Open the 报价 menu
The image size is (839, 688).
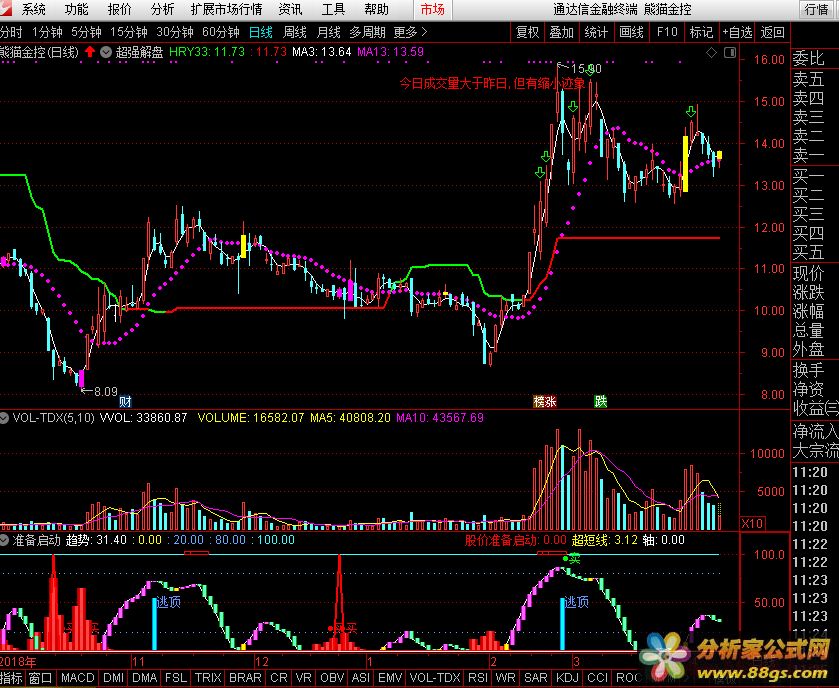click(119, 9)
